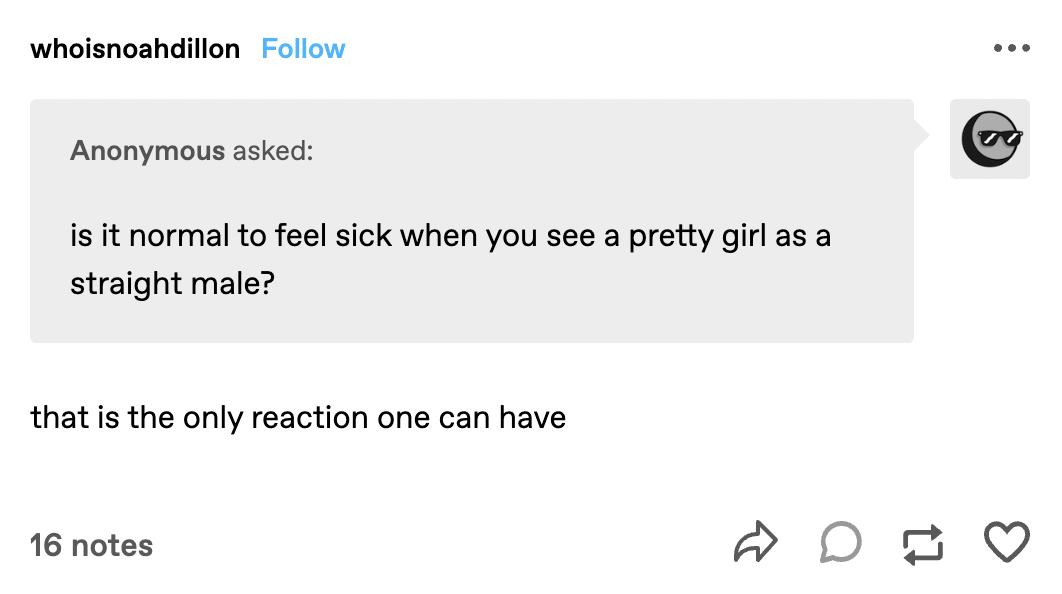Click the question line starting 'is it normal'

click(450, 237)
